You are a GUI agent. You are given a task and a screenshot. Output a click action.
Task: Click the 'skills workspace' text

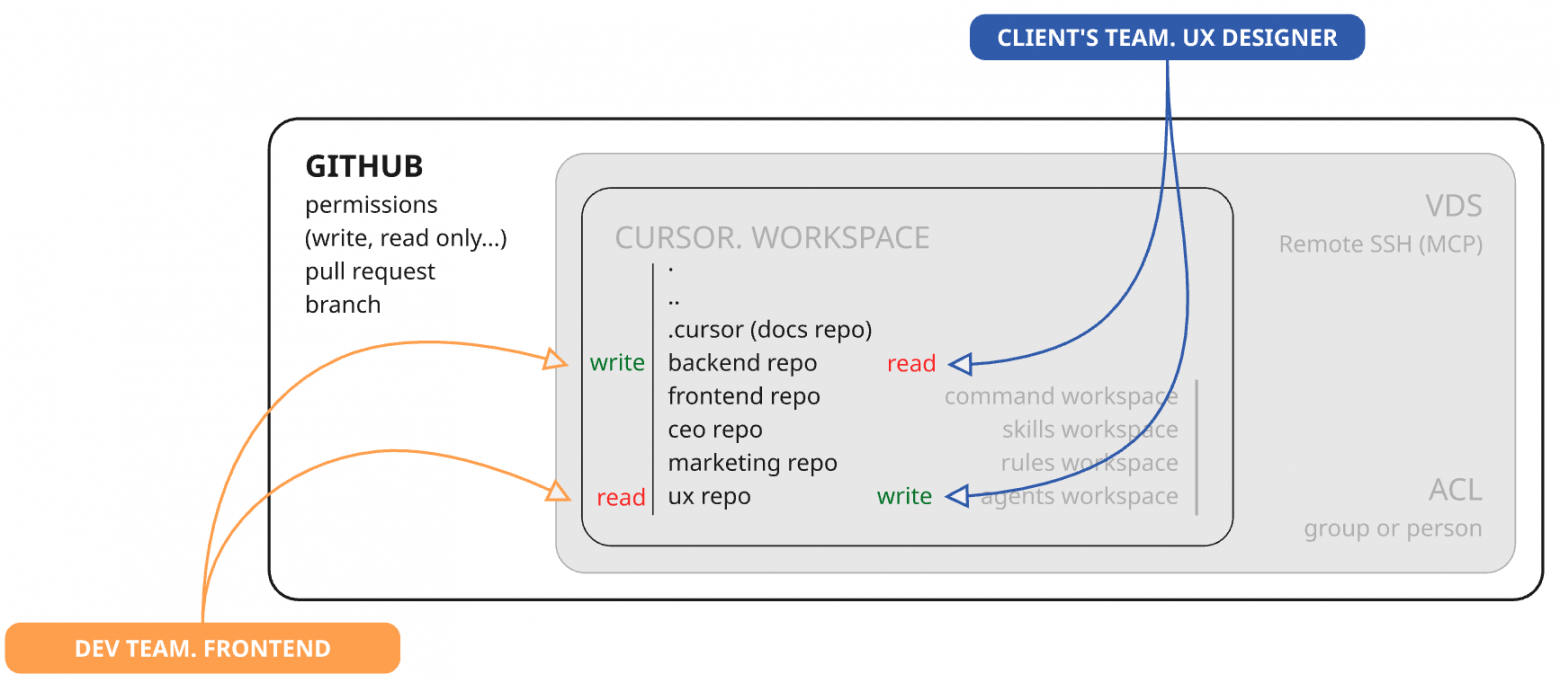(1090, 430)
